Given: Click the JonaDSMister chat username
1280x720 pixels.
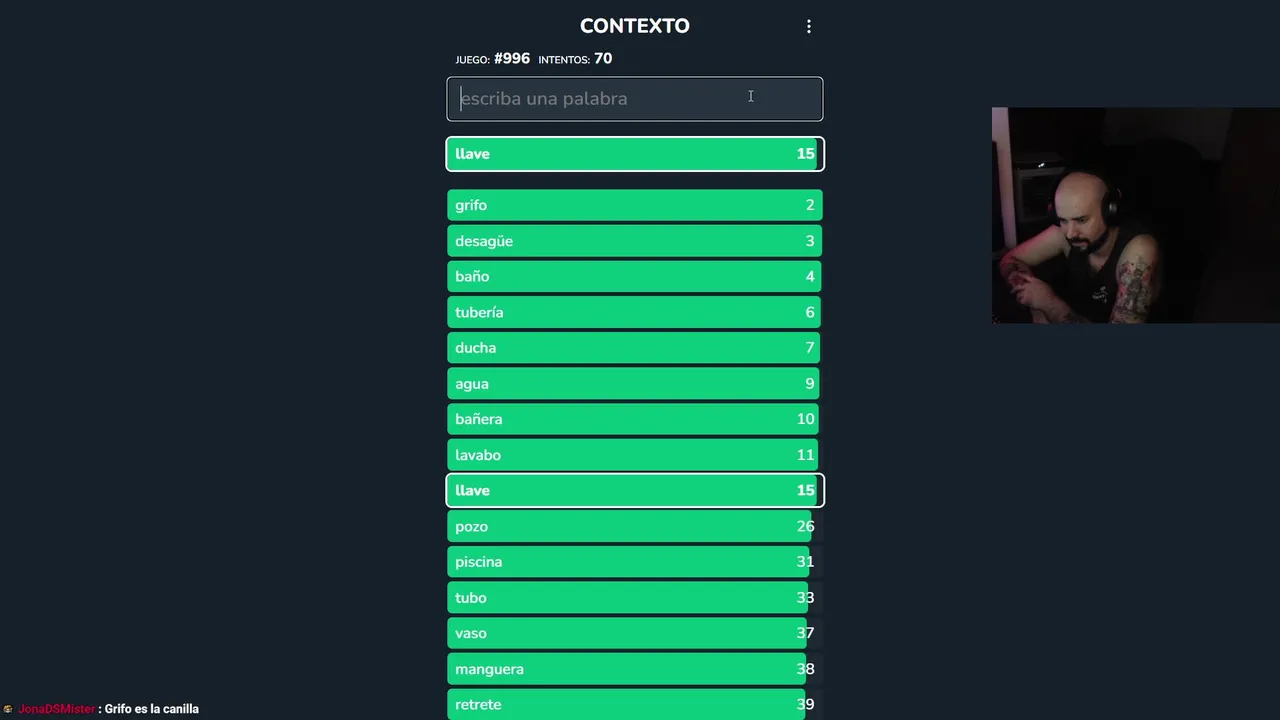Looking at the screenshot, I should pos(57,709).
